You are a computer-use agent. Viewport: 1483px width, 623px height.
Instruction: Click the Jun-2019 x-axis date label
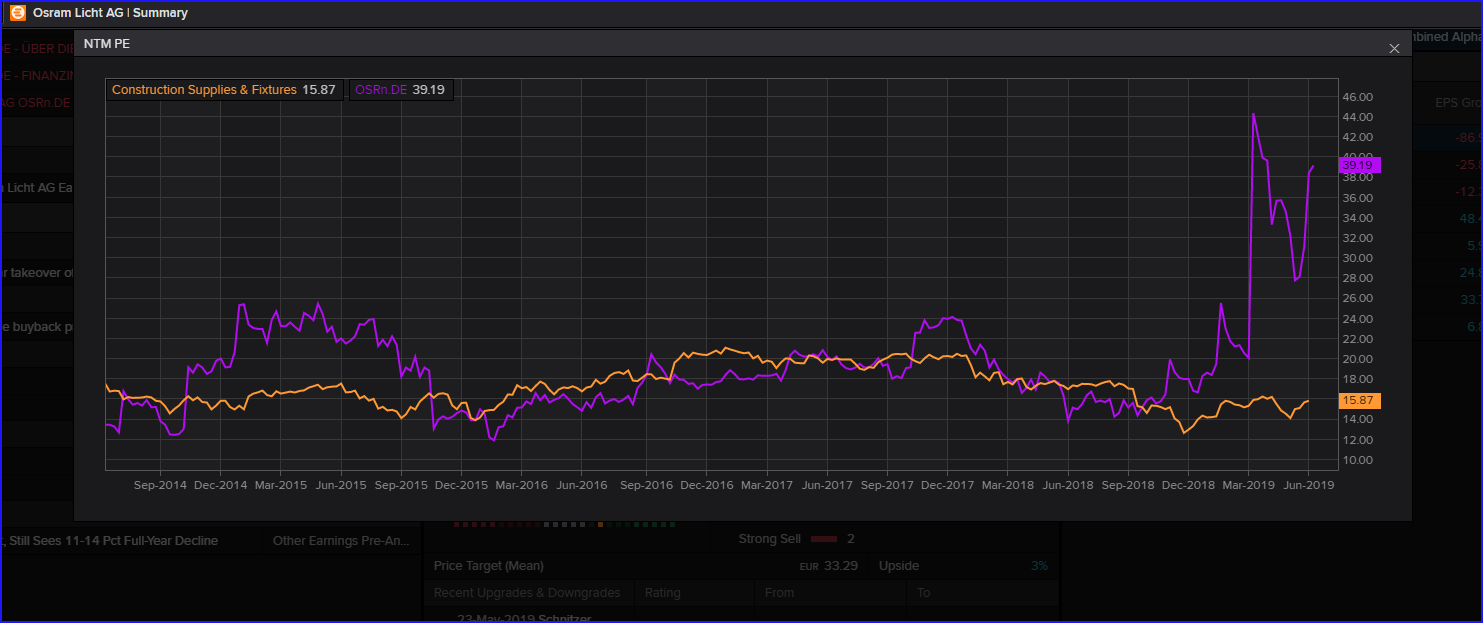(x=1308, y=485)
